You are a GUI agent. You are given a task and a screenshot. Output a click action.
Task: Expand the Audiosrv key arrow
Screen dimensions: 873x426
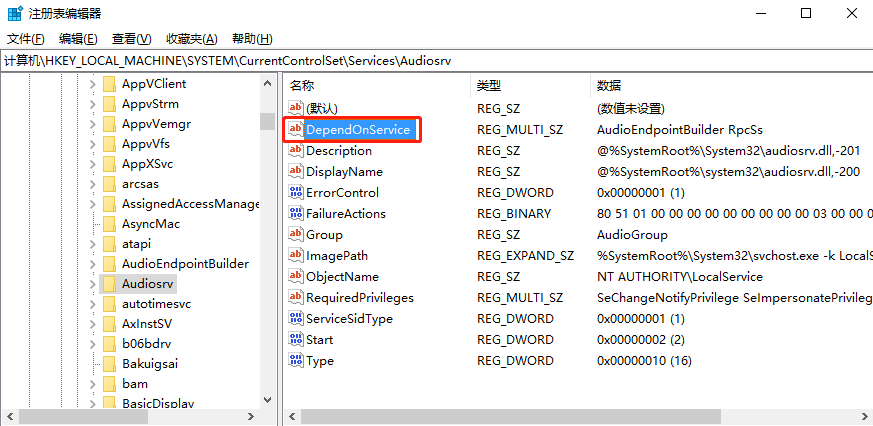(93, 284)
